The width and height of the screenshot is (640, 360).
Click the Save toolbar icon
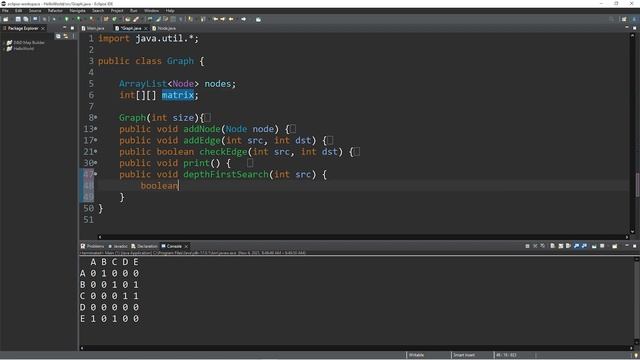click(18, 19)
